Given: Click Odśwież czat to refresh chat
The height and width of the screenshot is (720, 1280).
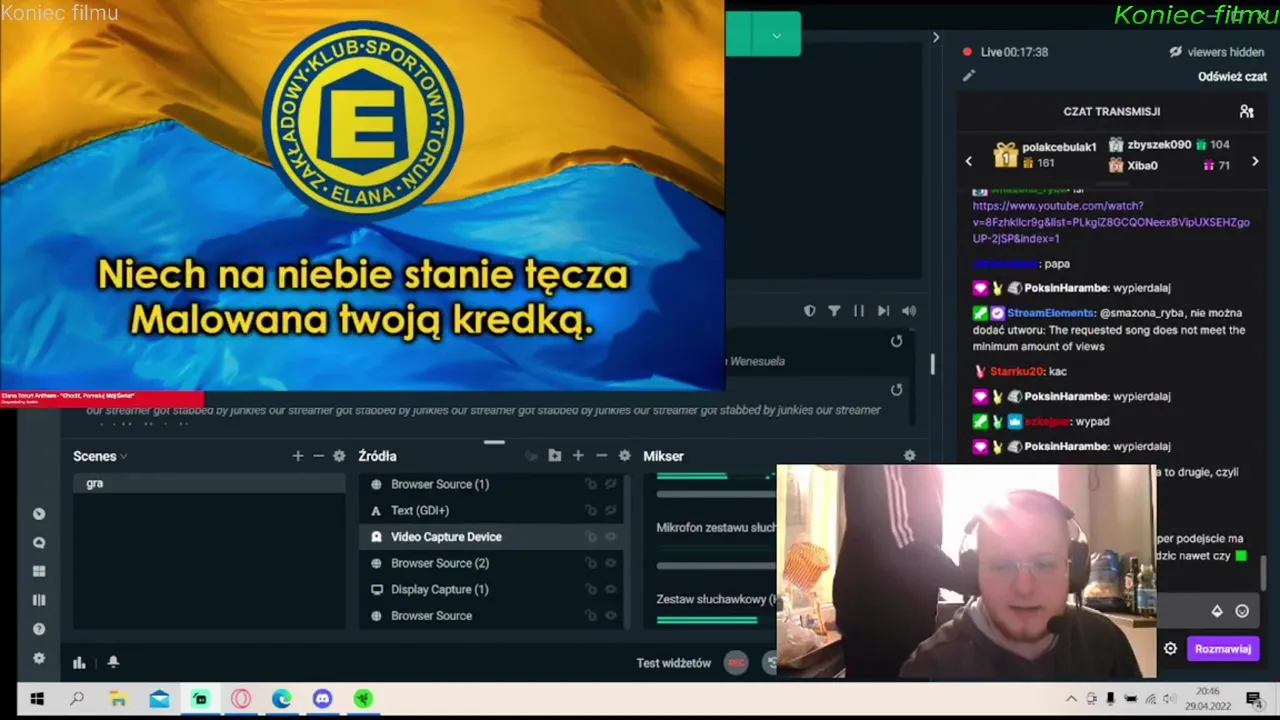Looking at the screenshot, I should 1232,76.
